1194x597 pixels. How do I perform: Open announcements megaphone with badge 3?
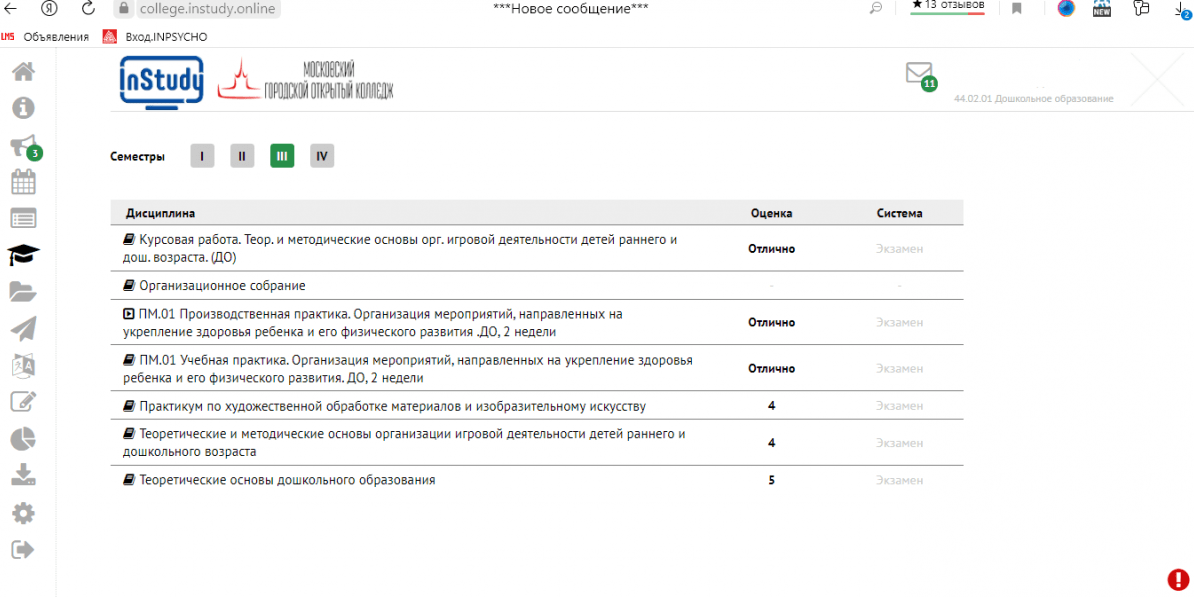tap(22, 146)
